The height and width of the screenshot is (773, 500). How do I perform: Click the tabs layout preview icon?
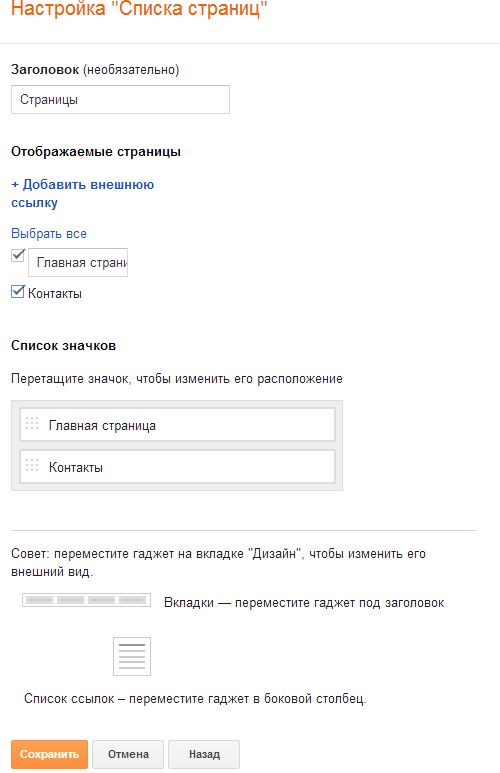click(x=86, y=600)
